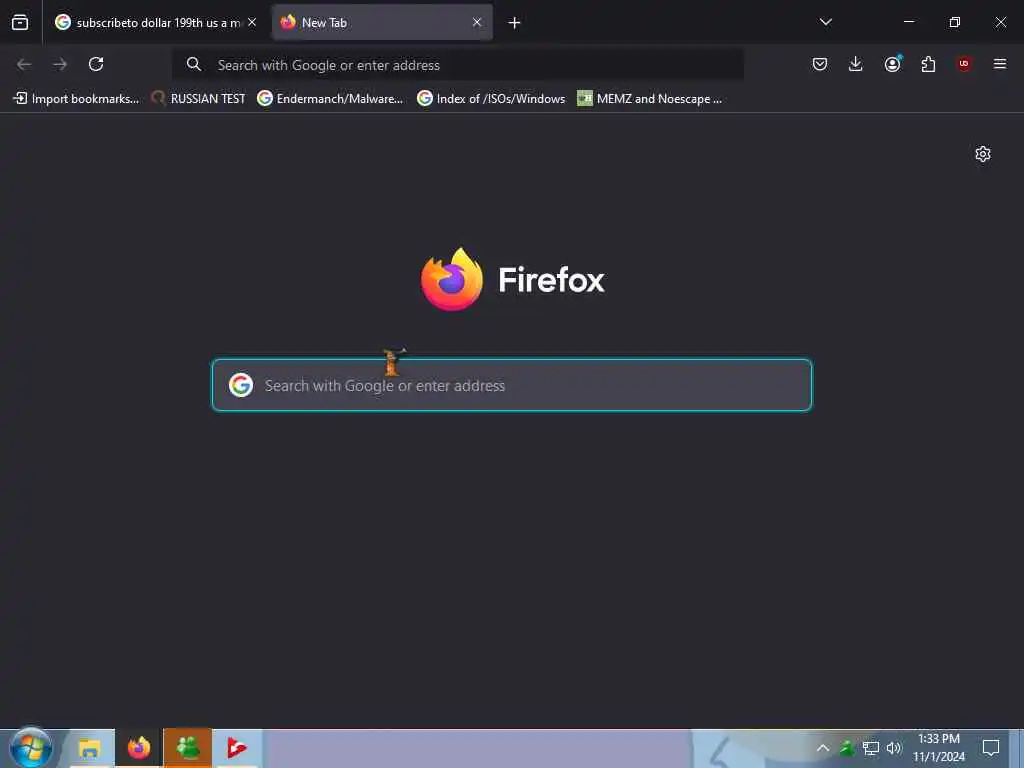Open File Explorer from the taskbar
The image size is (1024, 768).
89,748
